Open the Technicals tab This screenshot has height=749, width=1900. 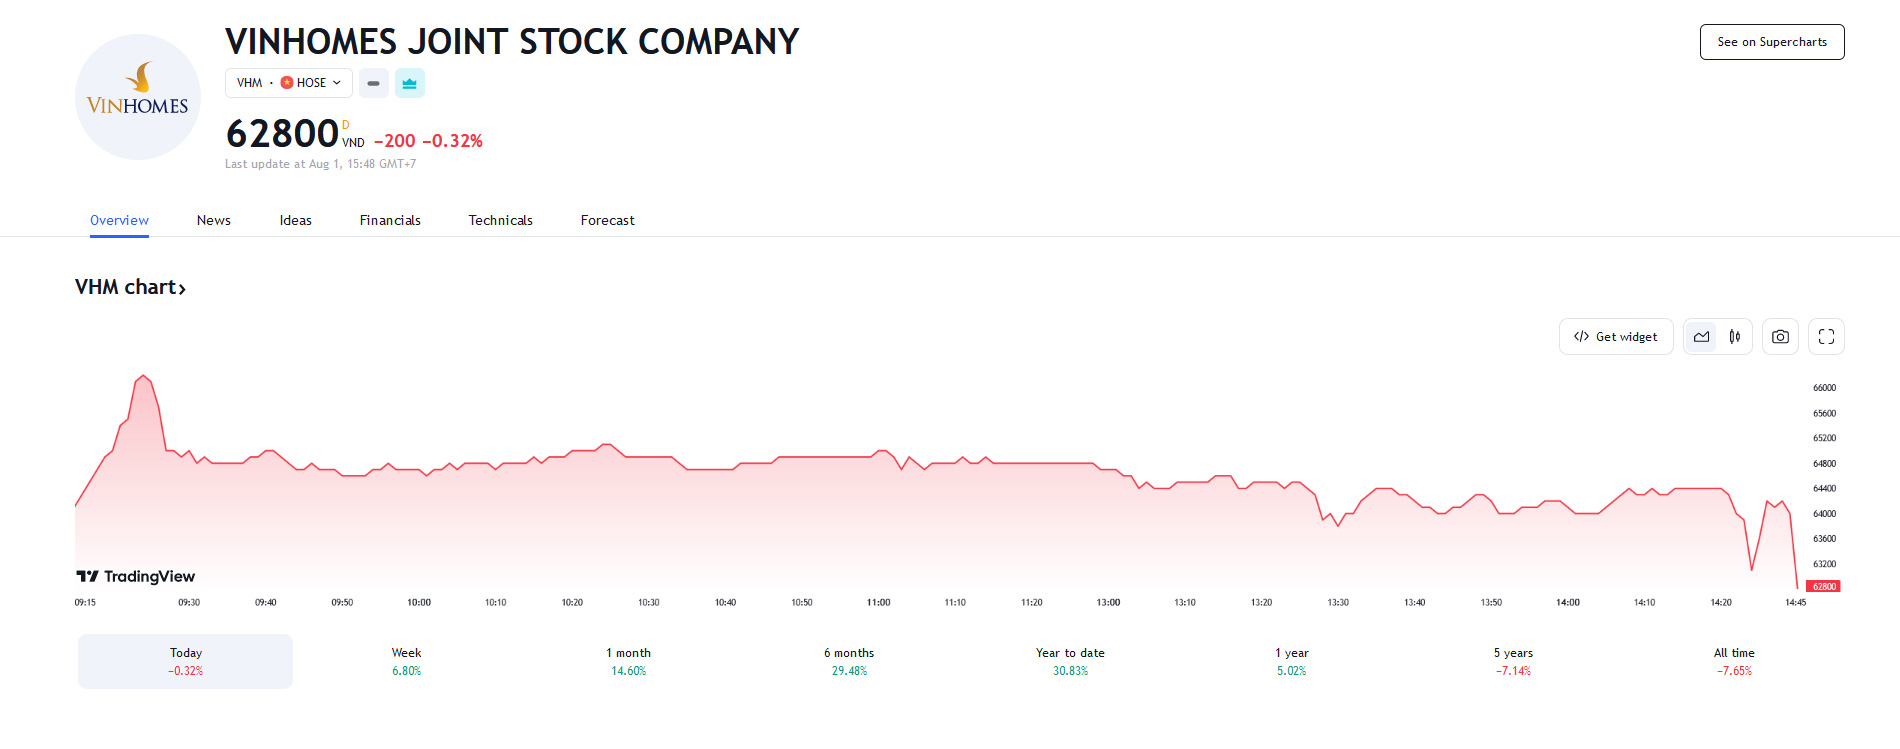501,220
